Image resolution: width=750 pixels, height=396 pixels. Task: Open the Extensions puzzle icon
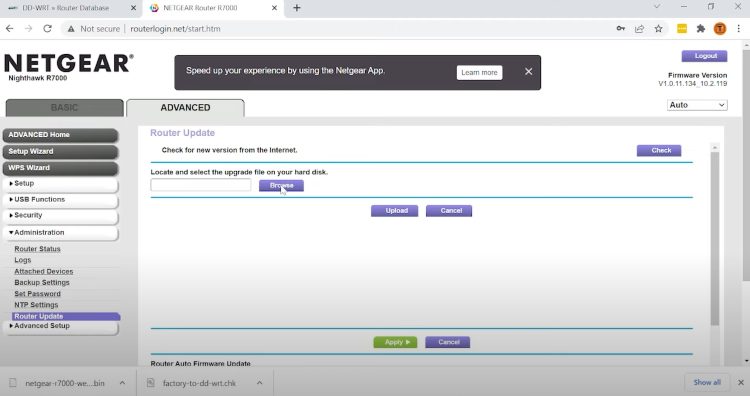point(701,29)
